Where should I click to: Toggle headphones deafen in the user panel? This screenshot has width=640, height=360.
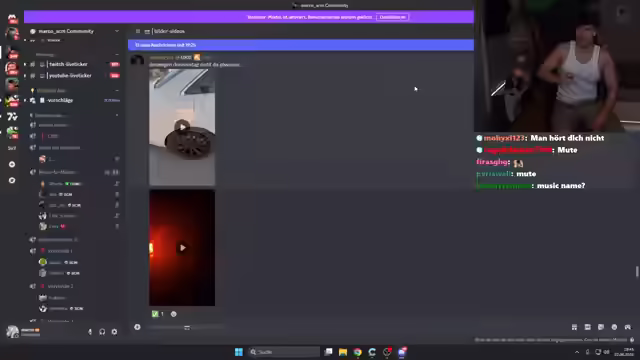pos(102,332)
